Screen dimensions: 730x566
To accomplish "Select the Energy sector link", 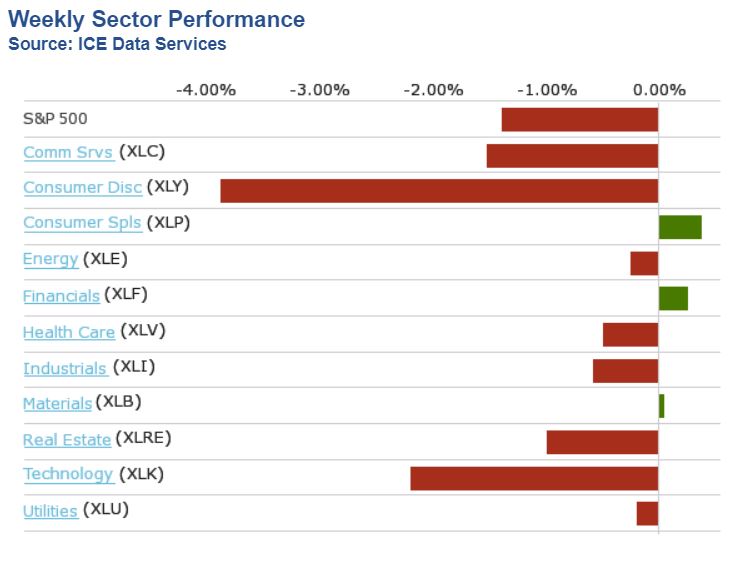I will [50, 259].
